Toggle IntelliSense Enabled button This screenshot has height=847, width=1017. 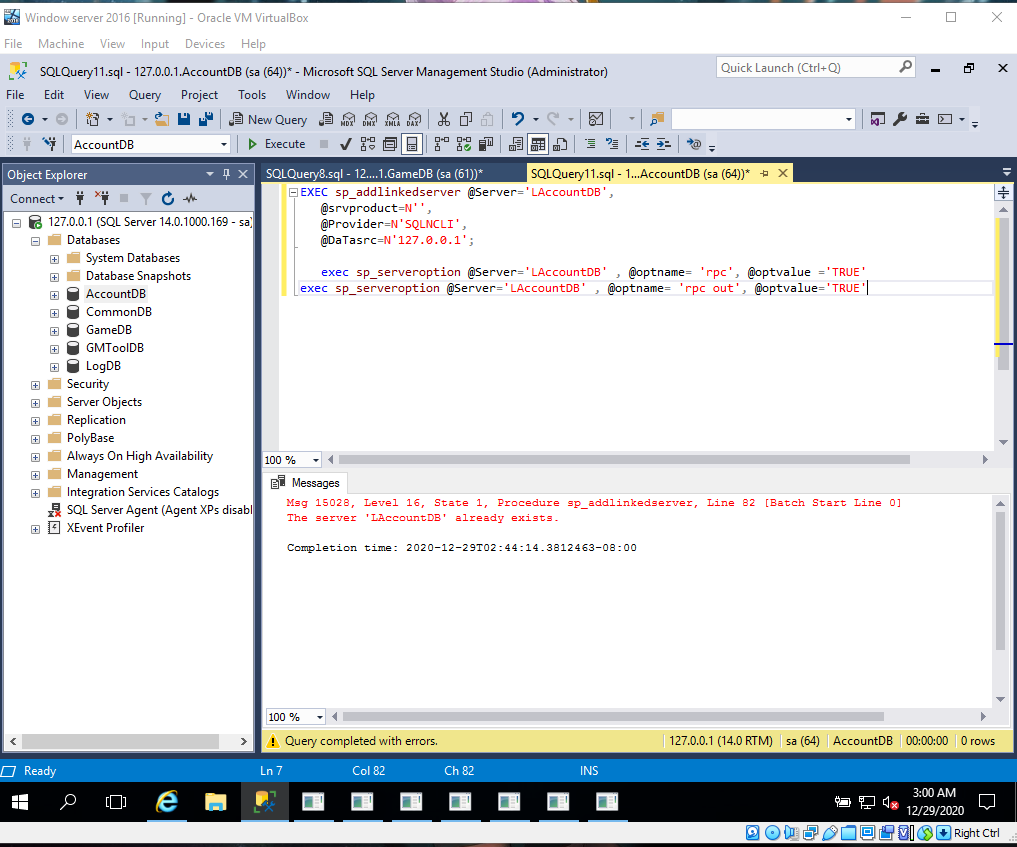pos(412,144)
